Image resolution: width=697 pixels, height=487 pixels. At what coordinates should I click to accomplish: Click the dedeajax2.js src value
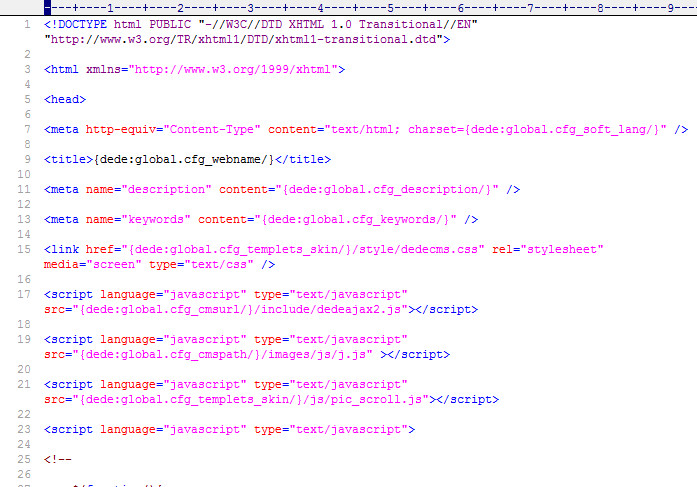[240, 309]
